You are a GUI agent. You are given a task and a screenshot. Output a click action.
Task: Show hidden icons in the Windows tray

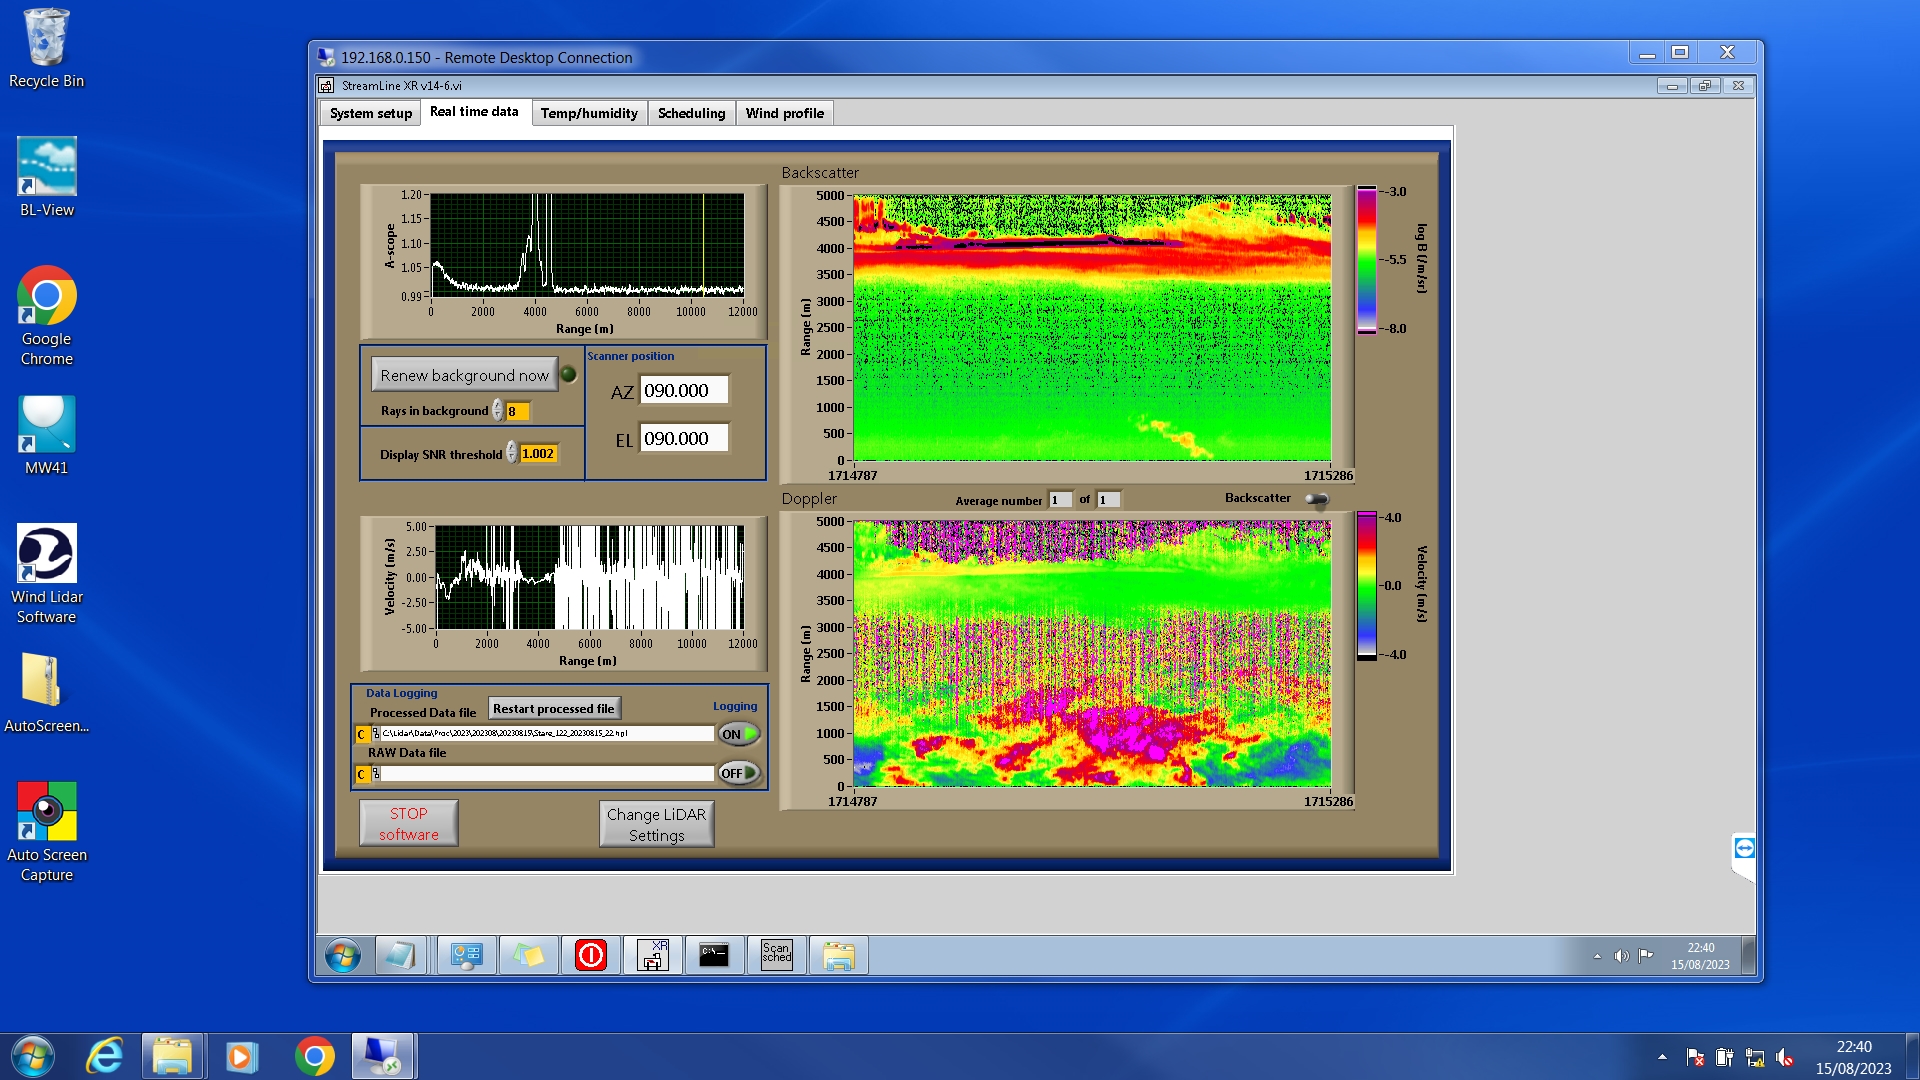pos(1662,1057)
